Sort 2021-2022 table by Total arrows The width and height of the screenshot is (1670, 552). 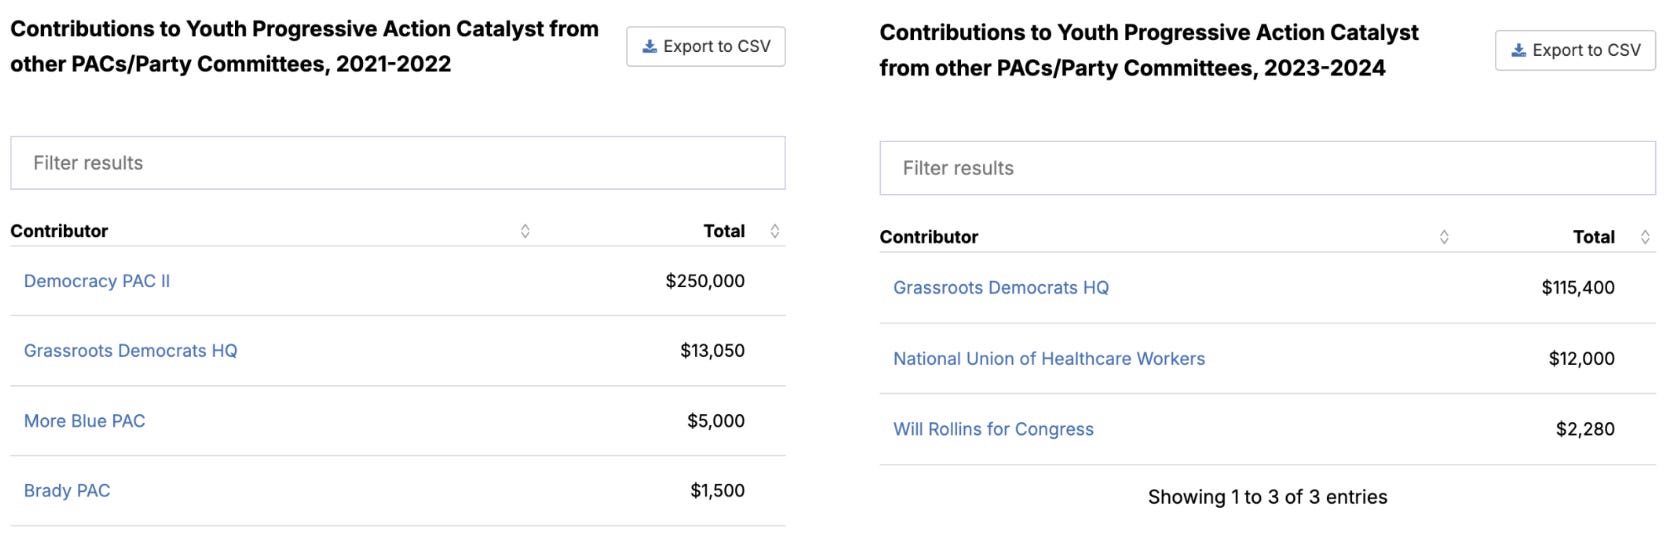coord(775,232)
